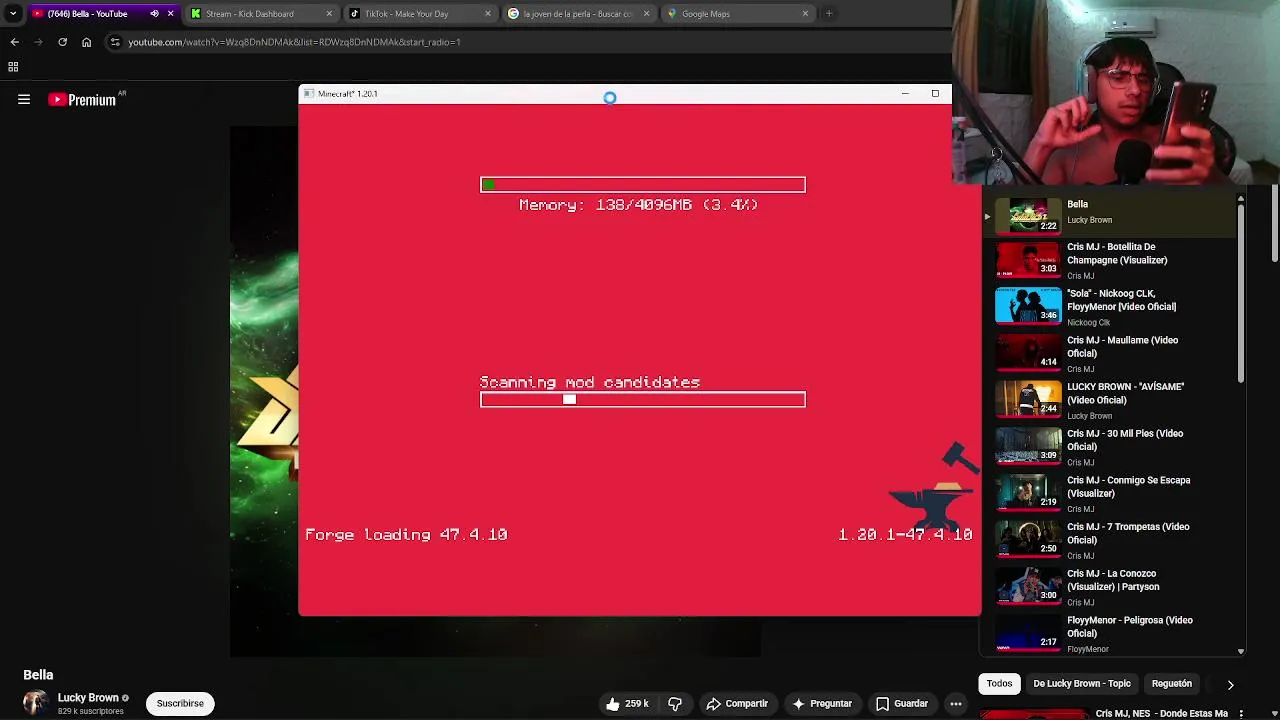
Task: Play Cris MJ - Conmigo Se Escapa
Action: click(x=1108, y=494)
